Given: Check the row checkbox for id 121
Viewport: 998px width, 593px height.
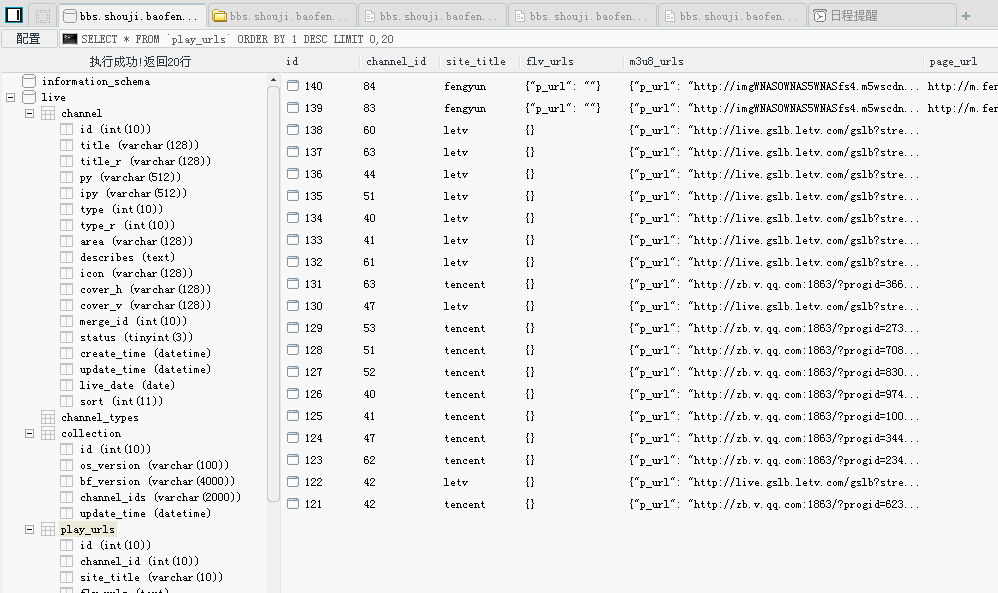Looking at the screenshot, I should 293,504.
